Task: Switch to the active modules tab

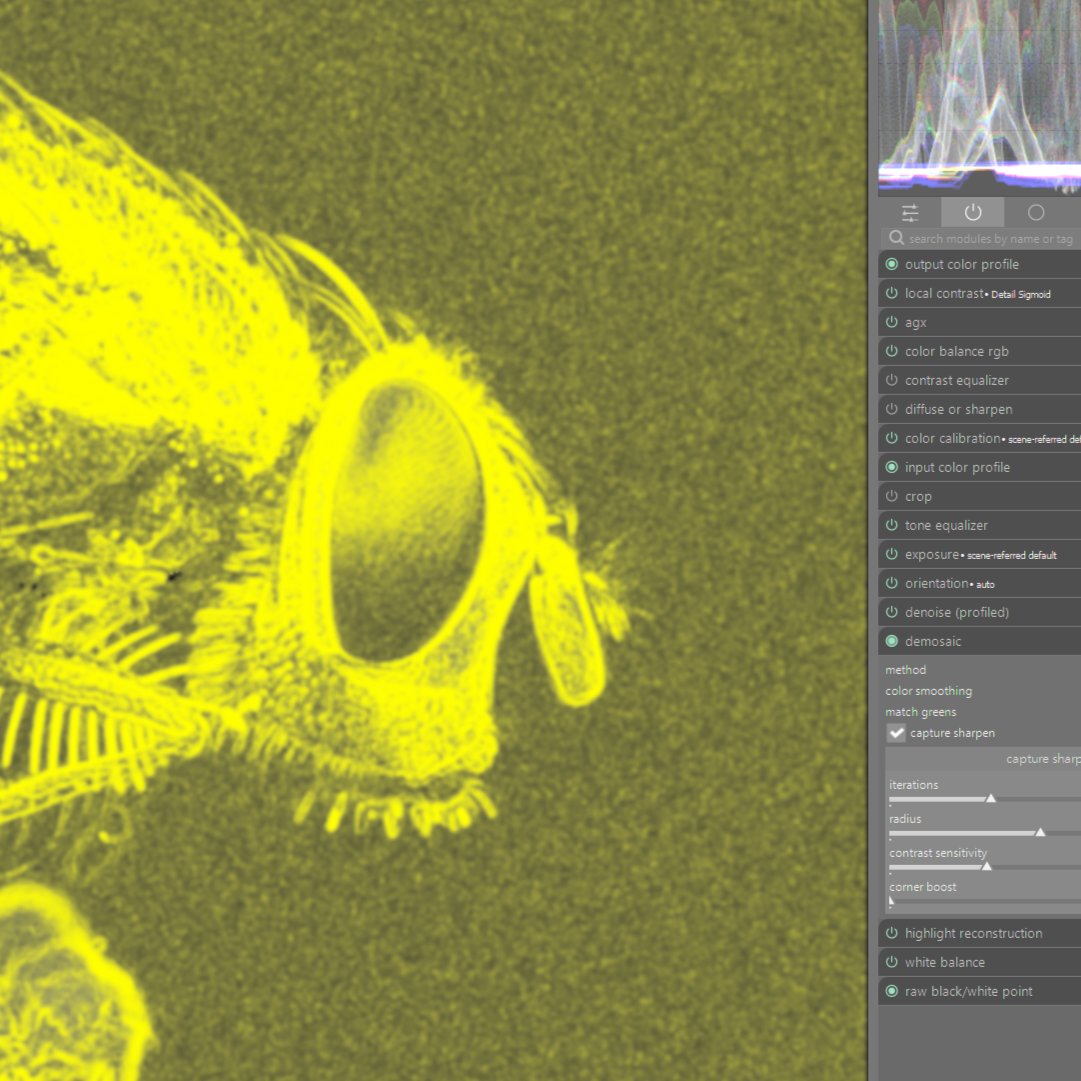Action: (x=972, y=212)
